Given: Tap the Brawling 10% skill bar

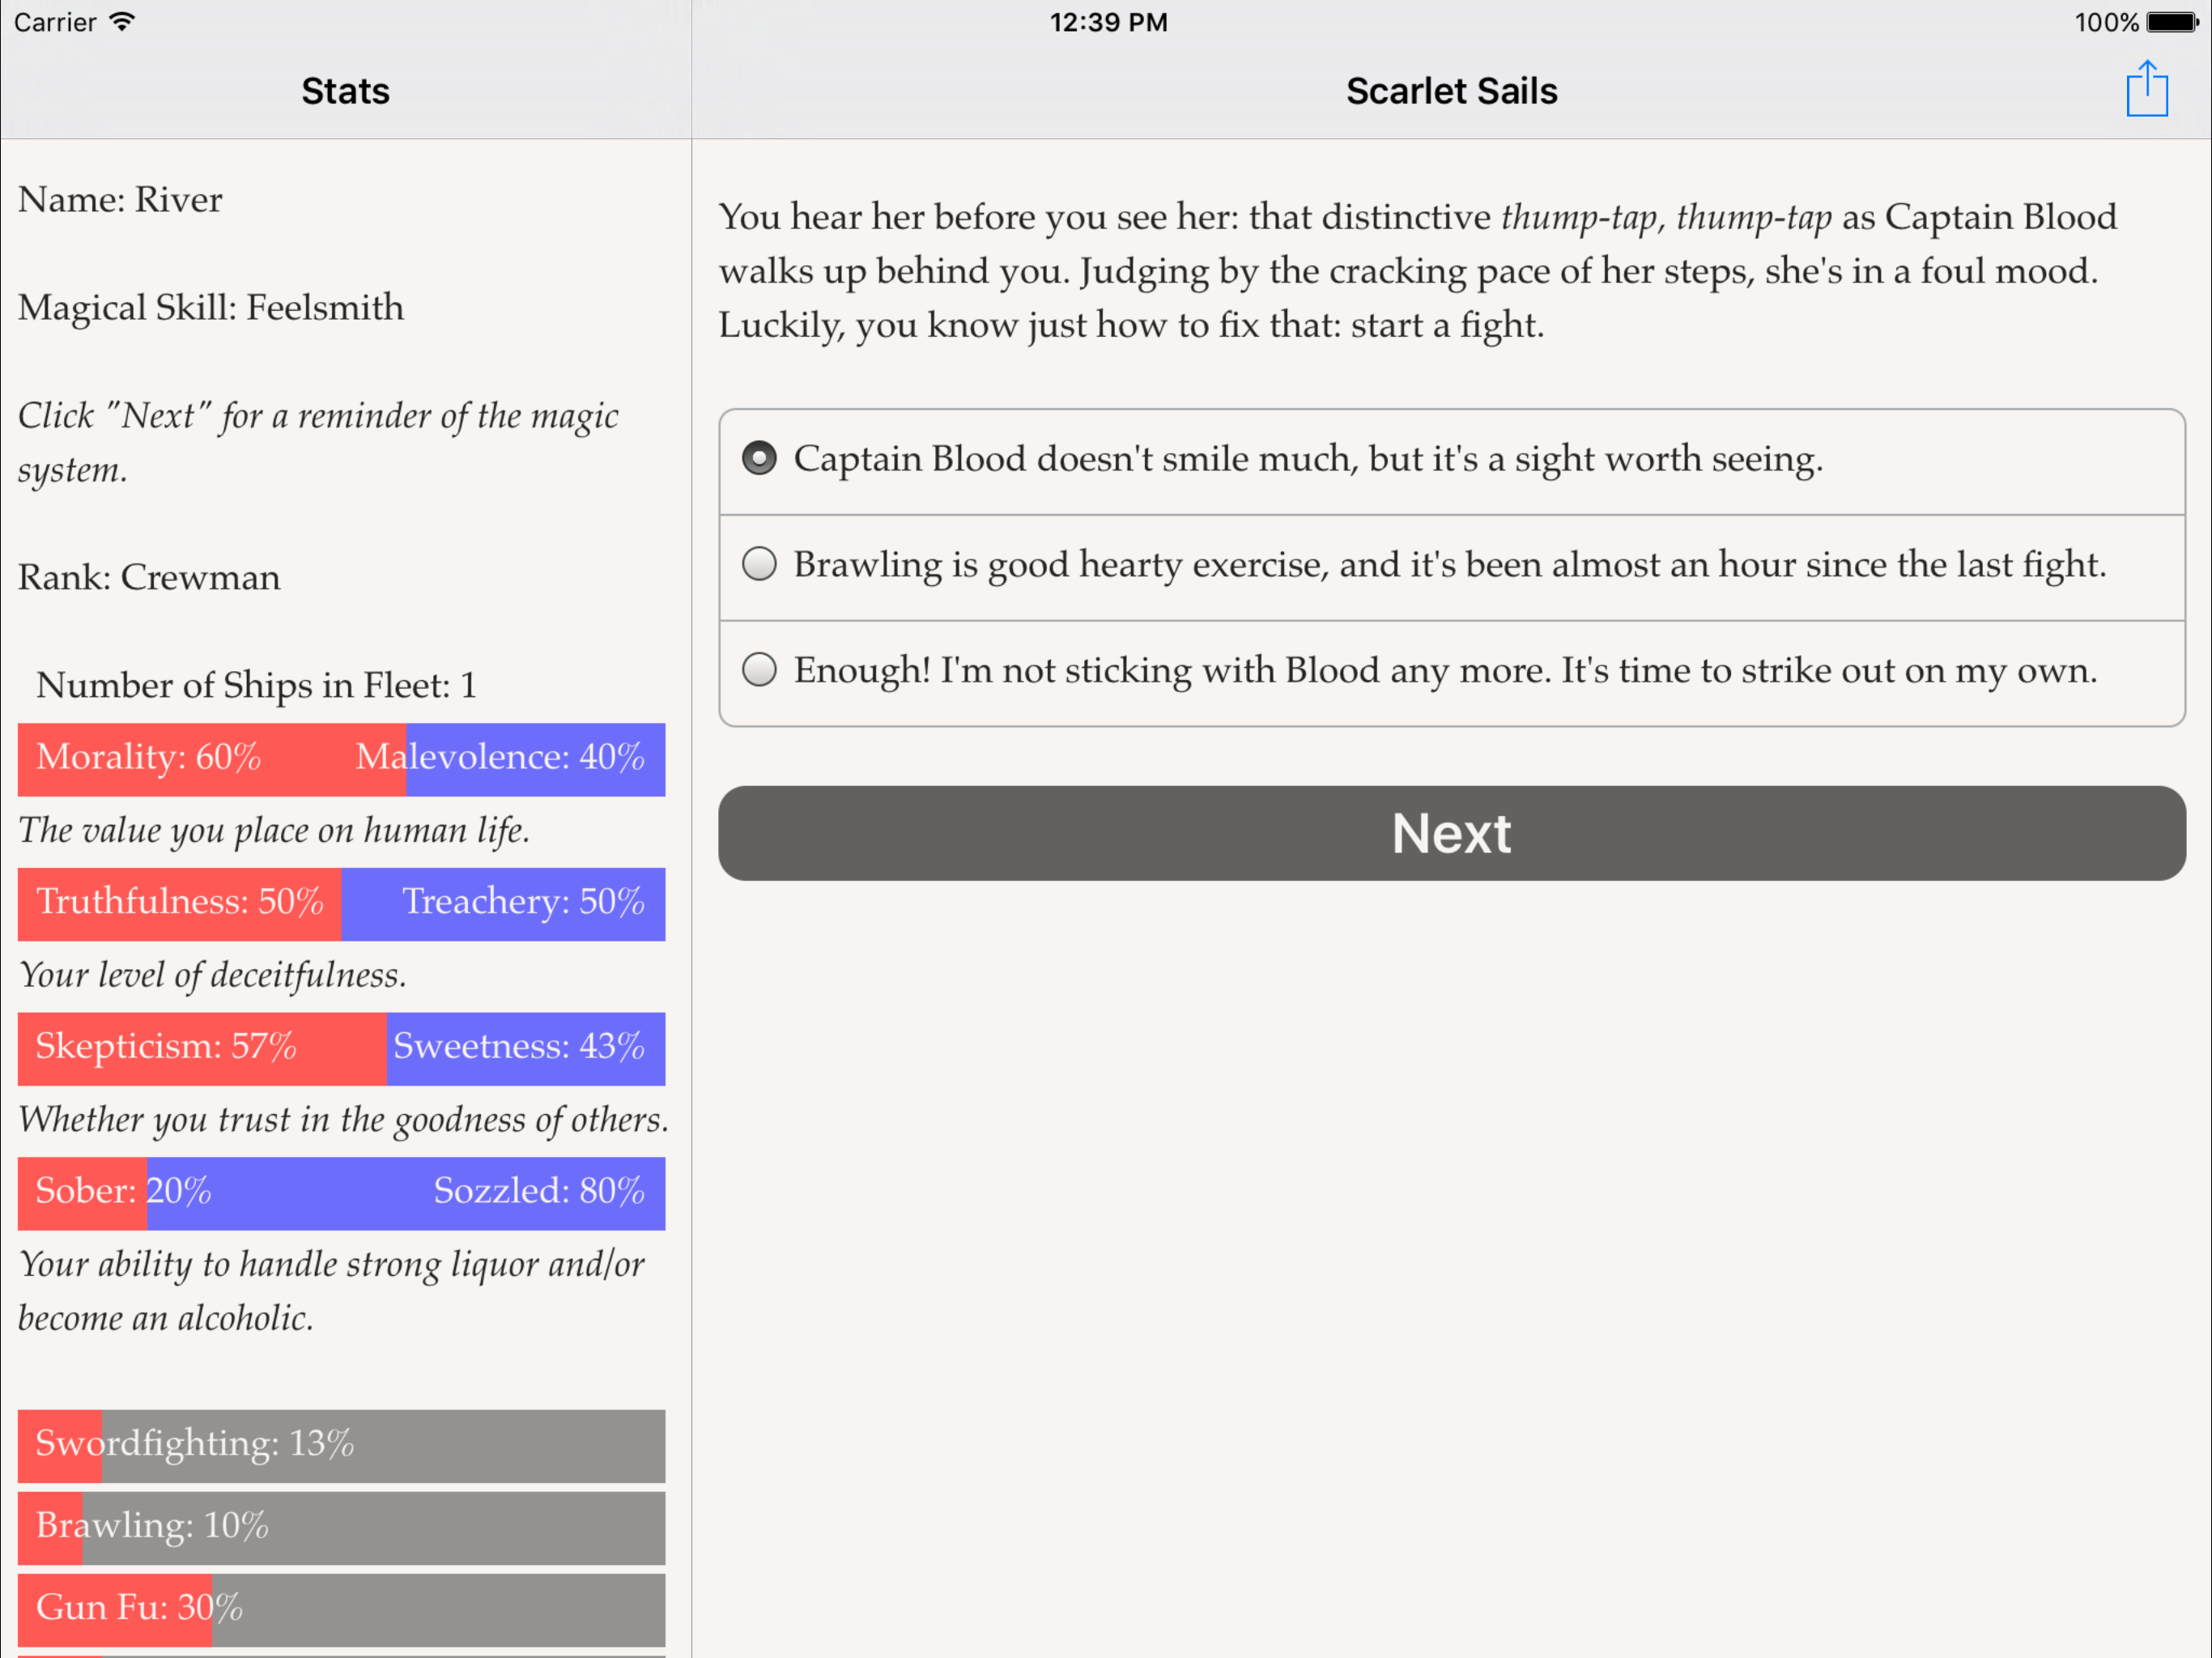Looking at the screenshot, I should (x=341, y=1527).
